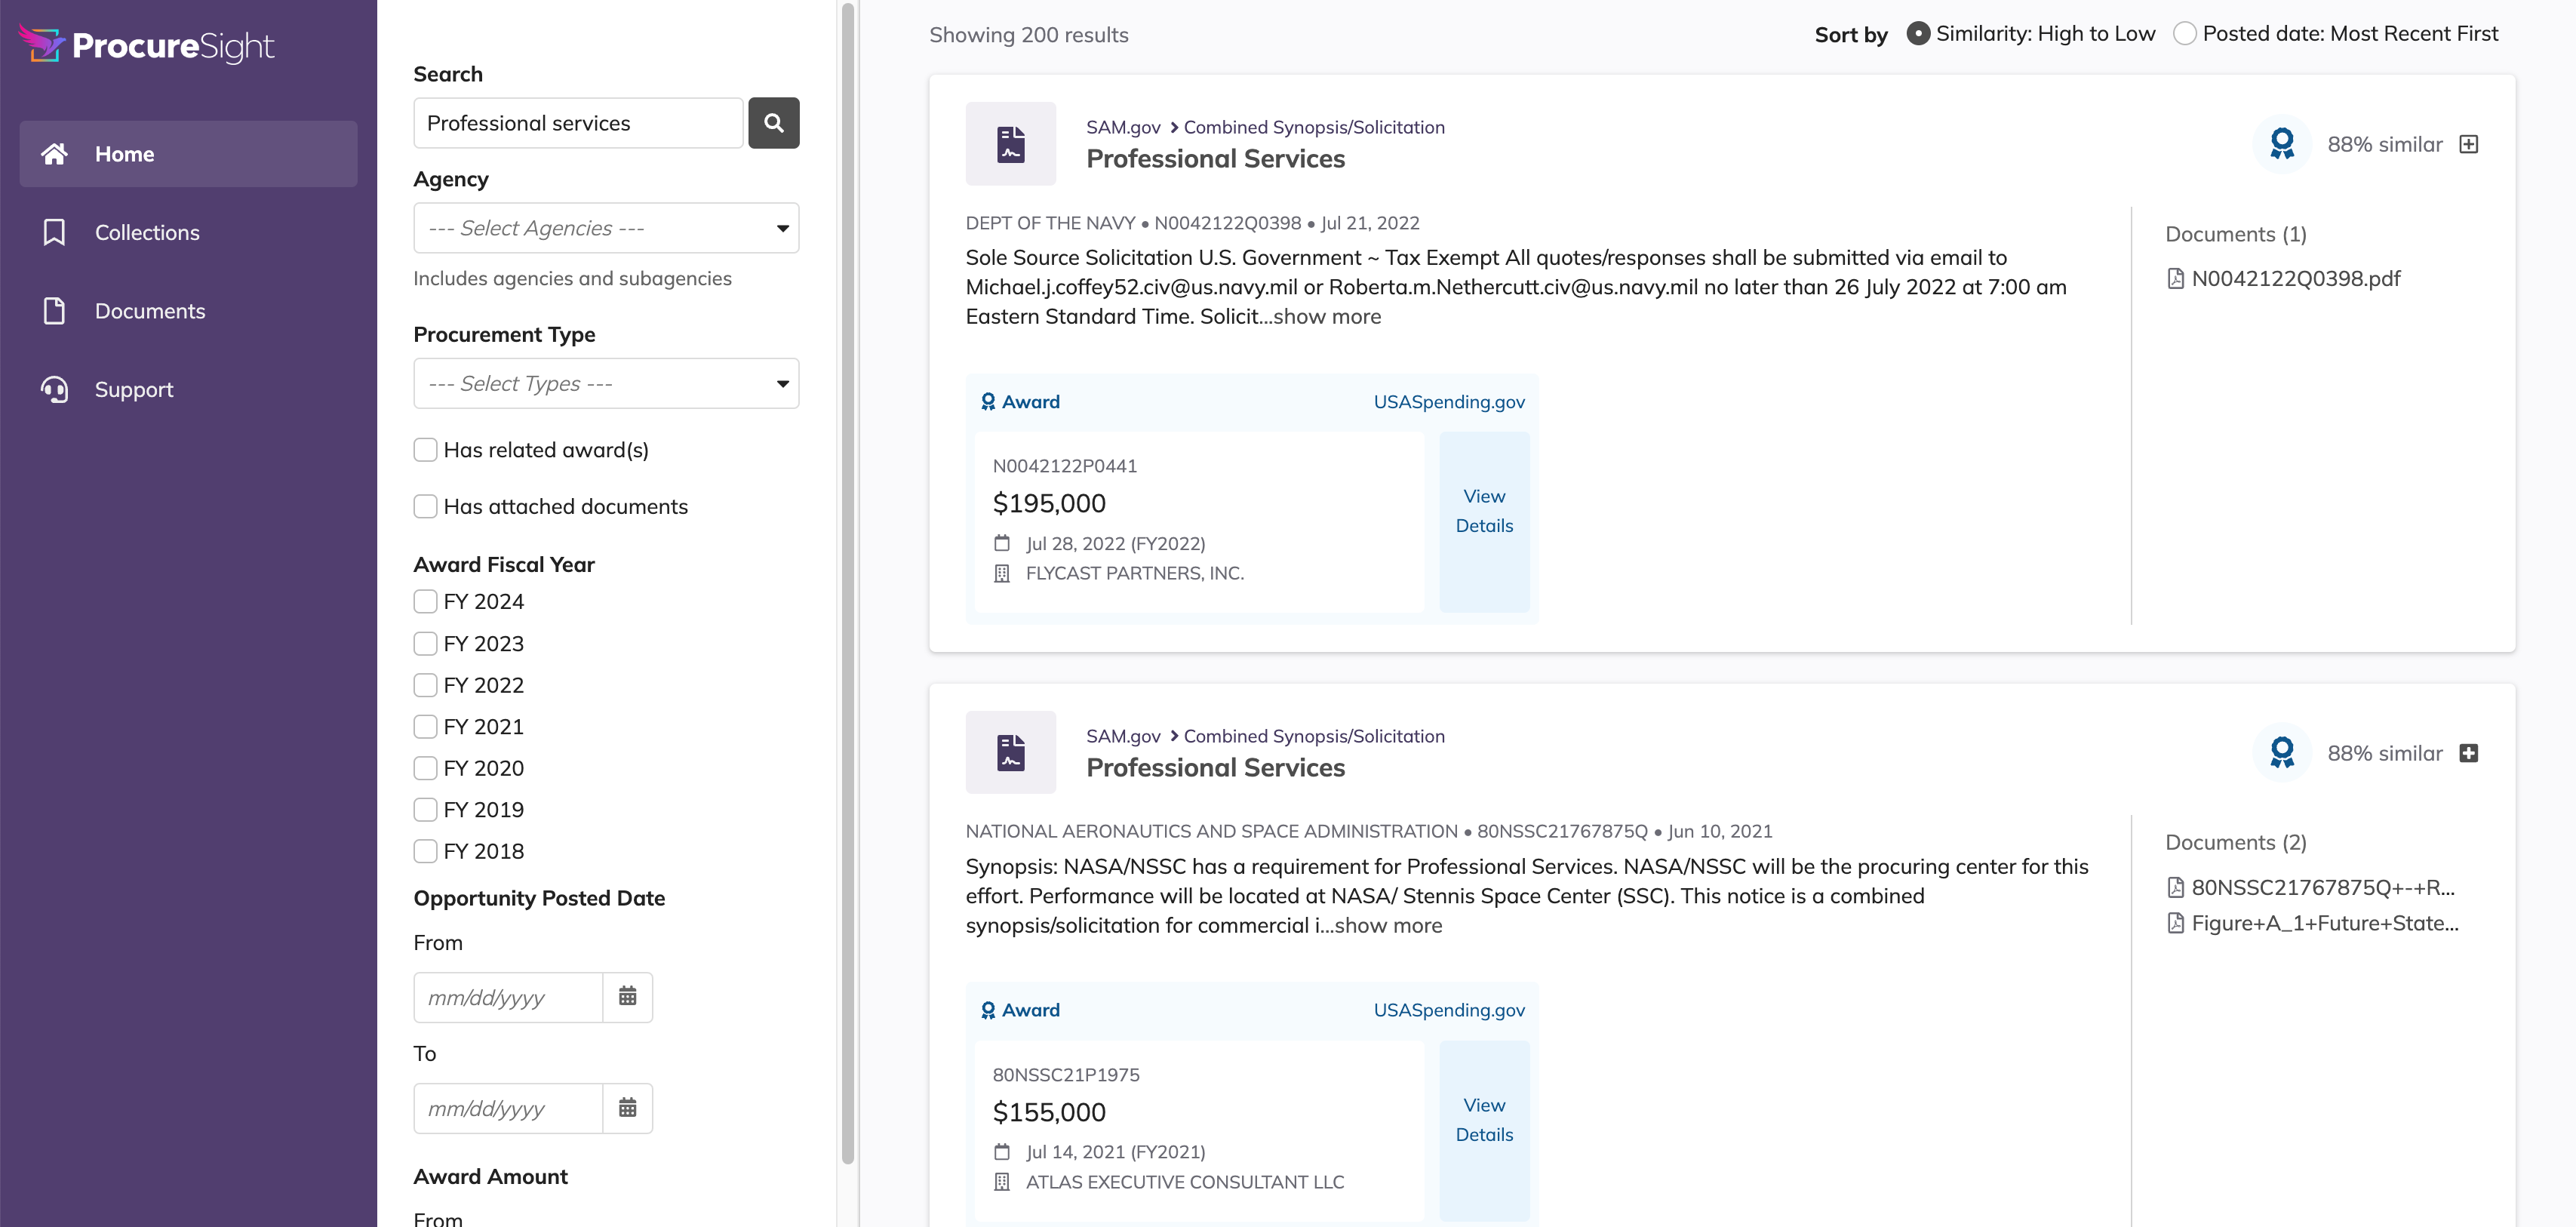This screenshot has height=1227, width=2576.
Task: Click the search magnifier button
Action: click(773, 123)
